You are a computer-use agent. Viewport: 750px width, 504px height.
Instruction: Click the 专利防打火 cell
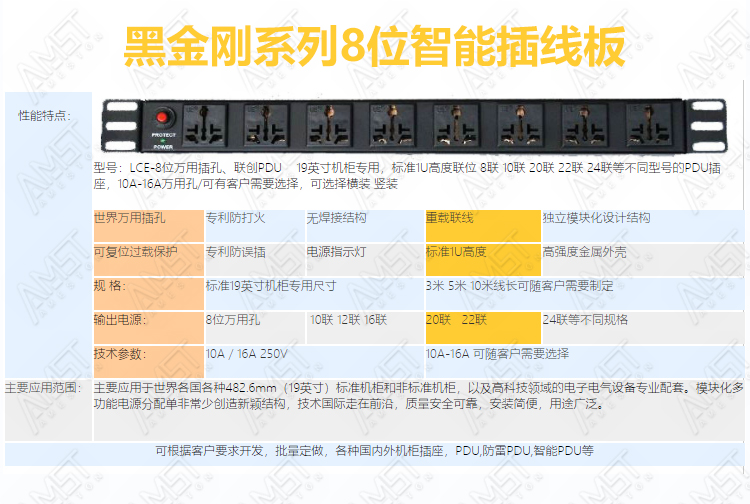255,226
